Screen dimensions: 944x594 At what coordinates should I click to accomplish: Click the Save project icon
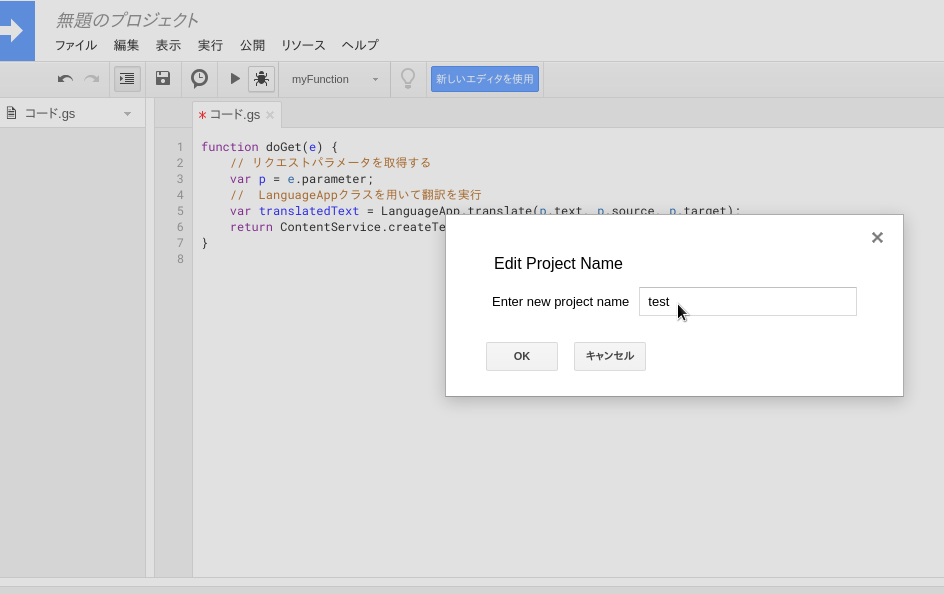(162, 78)
